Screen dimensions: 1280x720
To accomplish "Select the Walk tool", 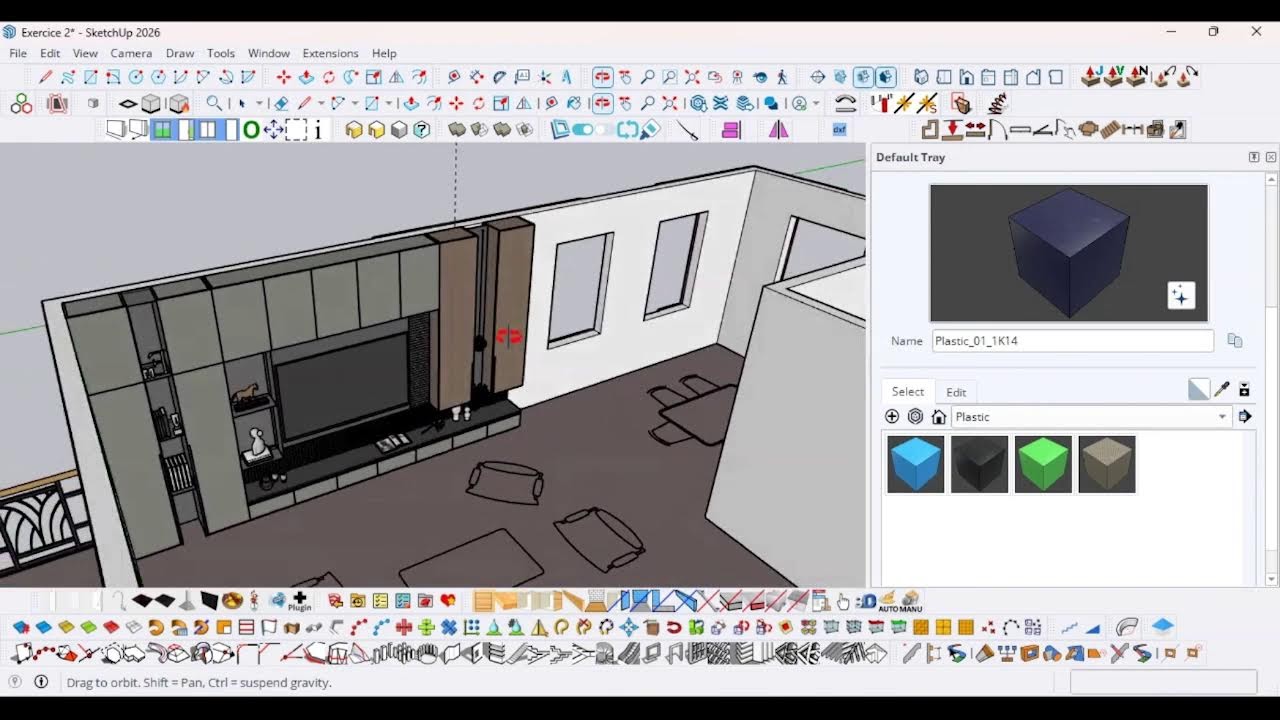I will (782, 77).
